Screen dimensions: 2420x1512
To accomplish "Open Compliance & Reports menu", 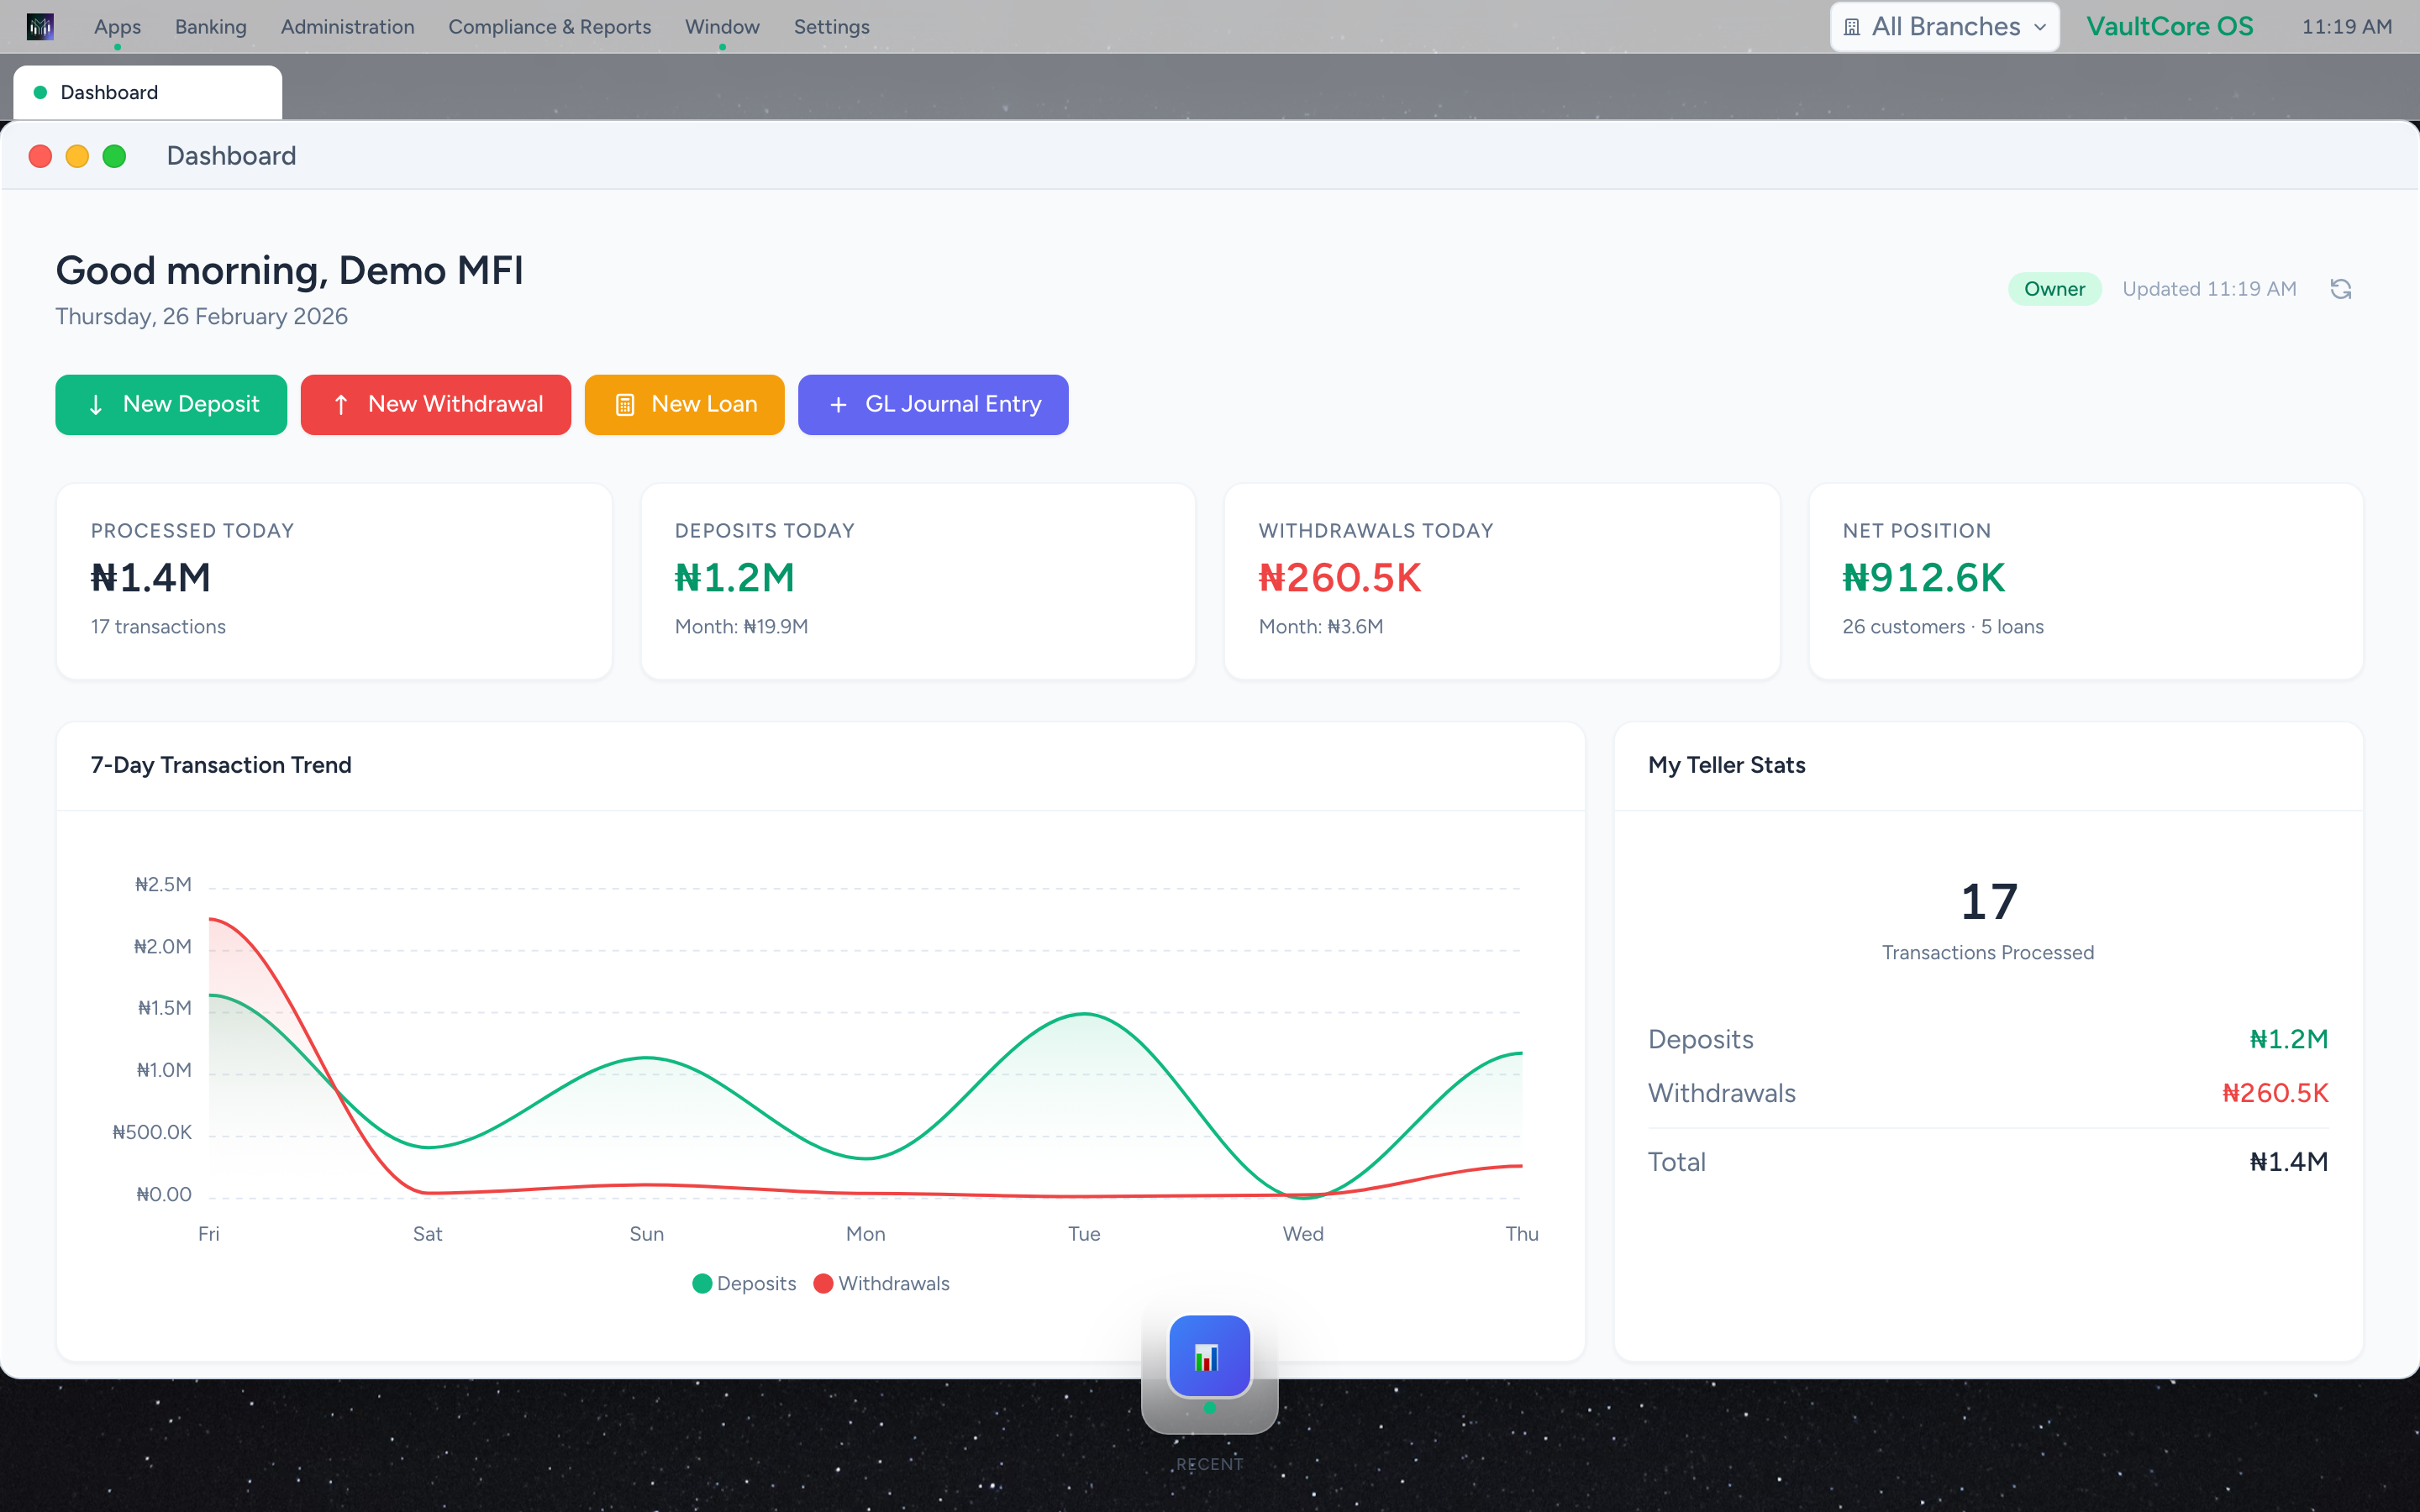I will click(x=549, y=27).
